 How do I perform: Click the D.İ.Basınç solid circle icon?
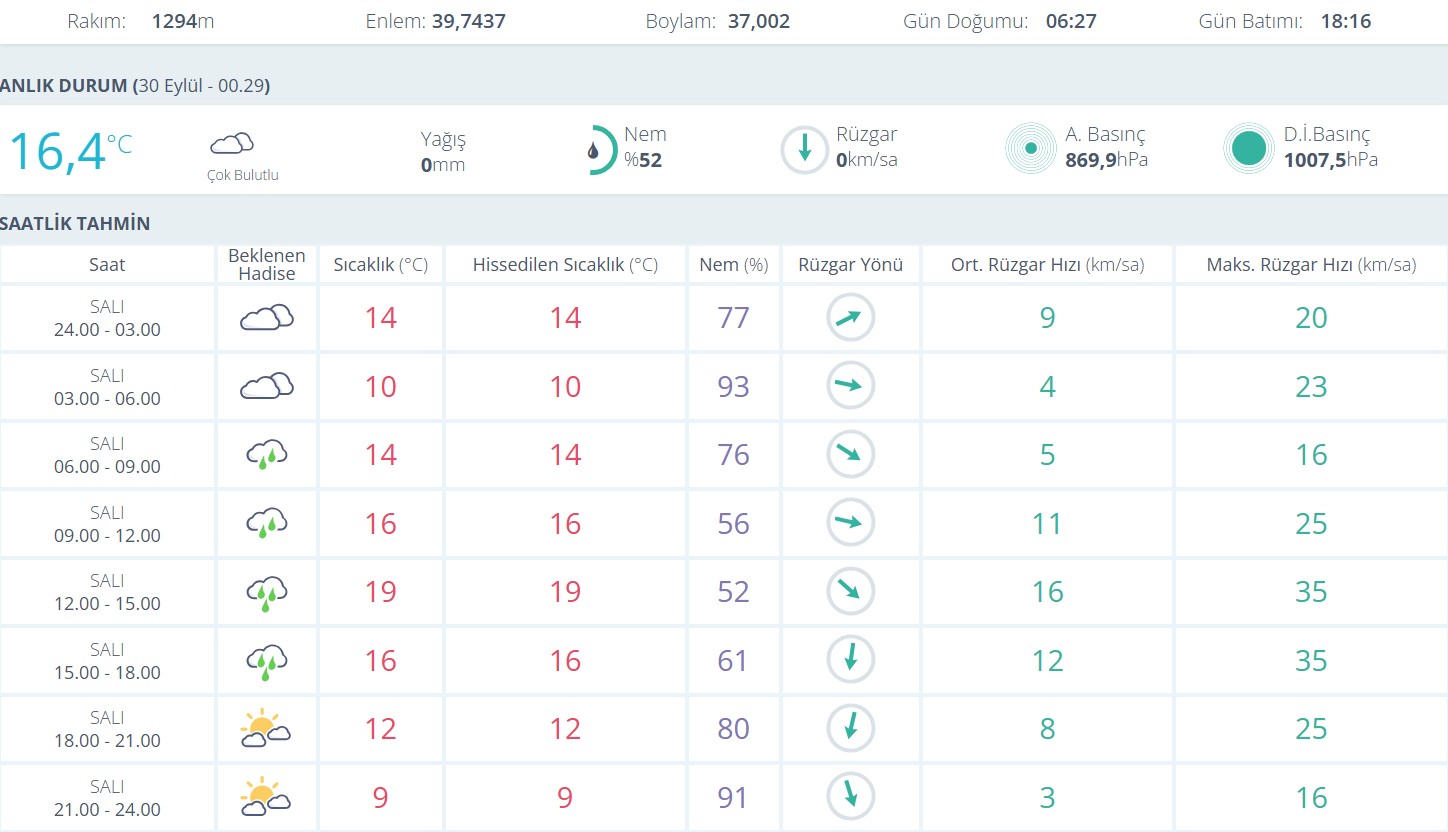1248,149
